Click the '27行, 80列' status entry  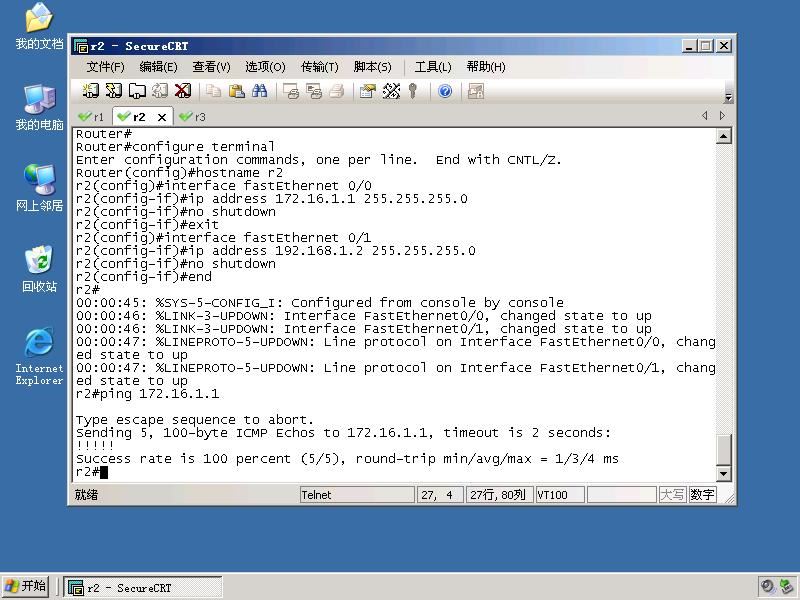[499, 495]
